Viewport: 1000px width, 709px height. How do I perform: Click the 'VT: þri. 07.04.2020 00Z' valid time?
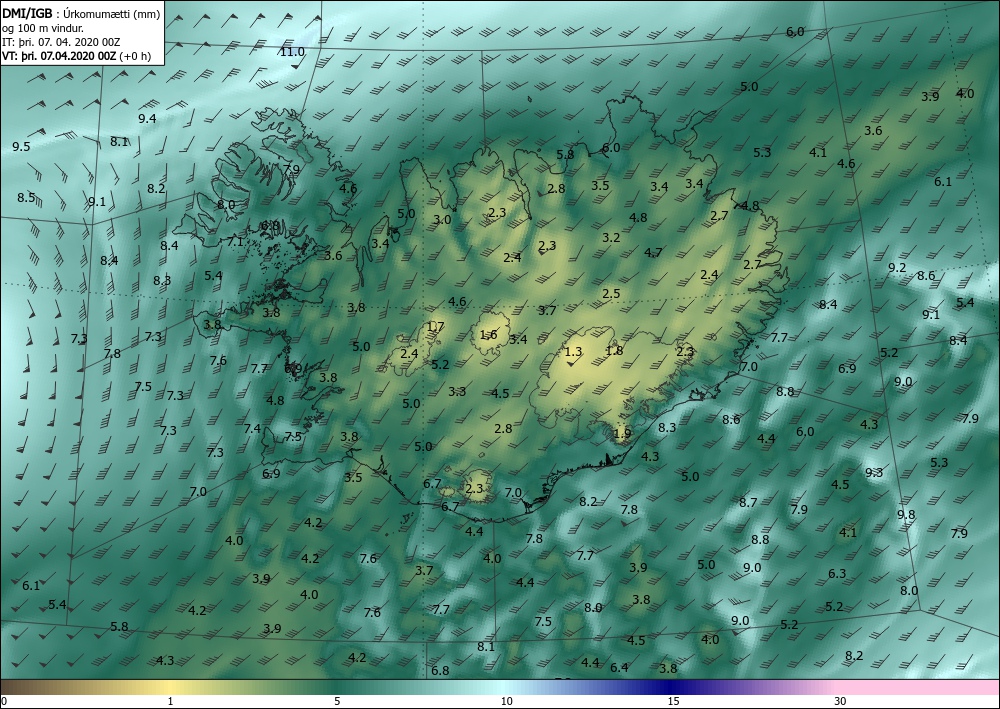pos(59,55)
